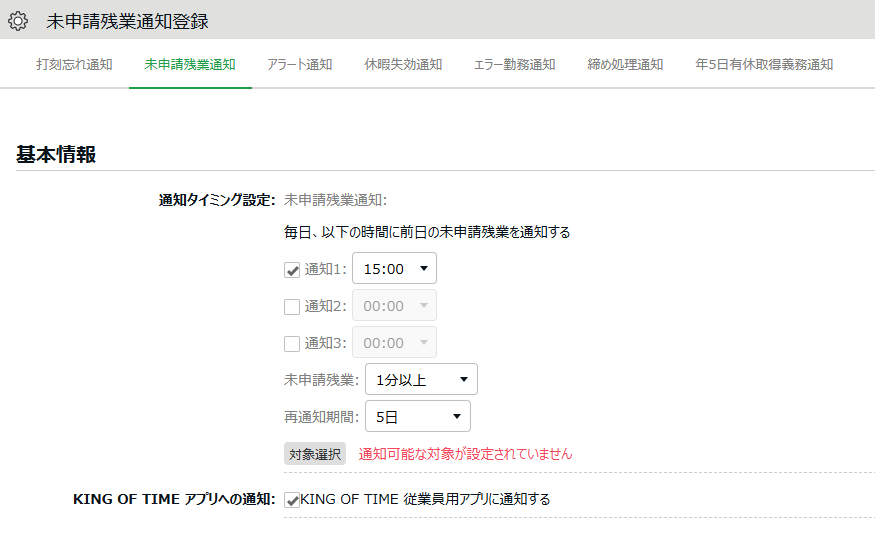This screenshot has height=535, width=875.
Task: Expand the 再通知期間 dropdown showing 5日
Action: point(418,416)
